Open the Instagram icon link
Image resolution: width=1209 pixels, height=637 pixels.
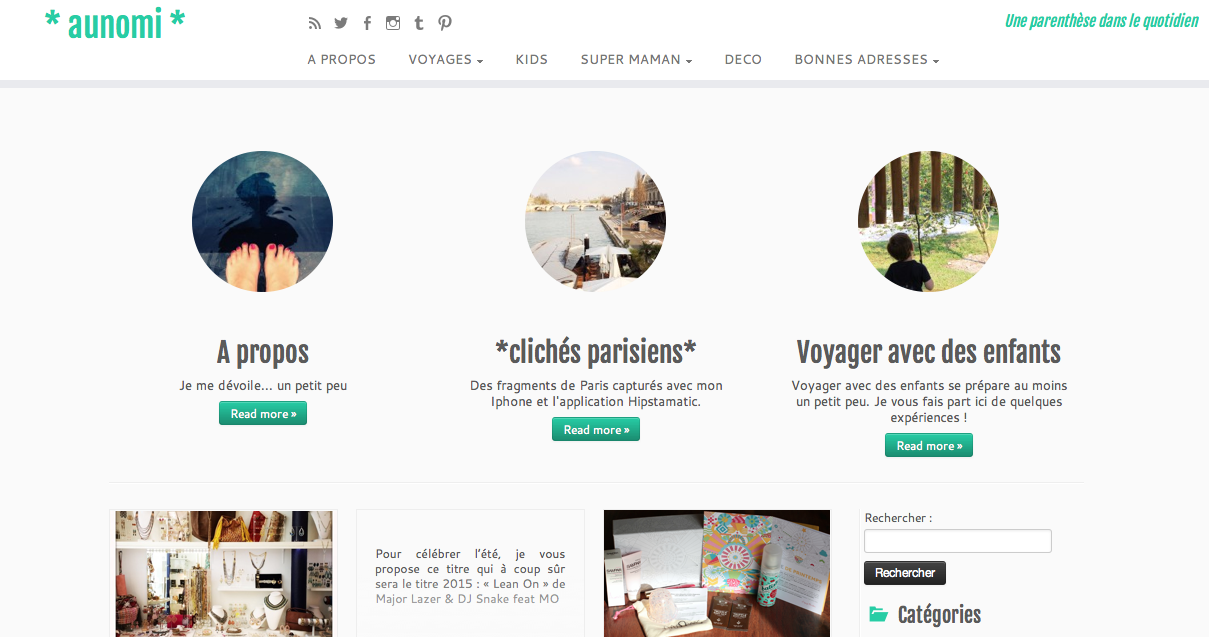tap(393, 23)
